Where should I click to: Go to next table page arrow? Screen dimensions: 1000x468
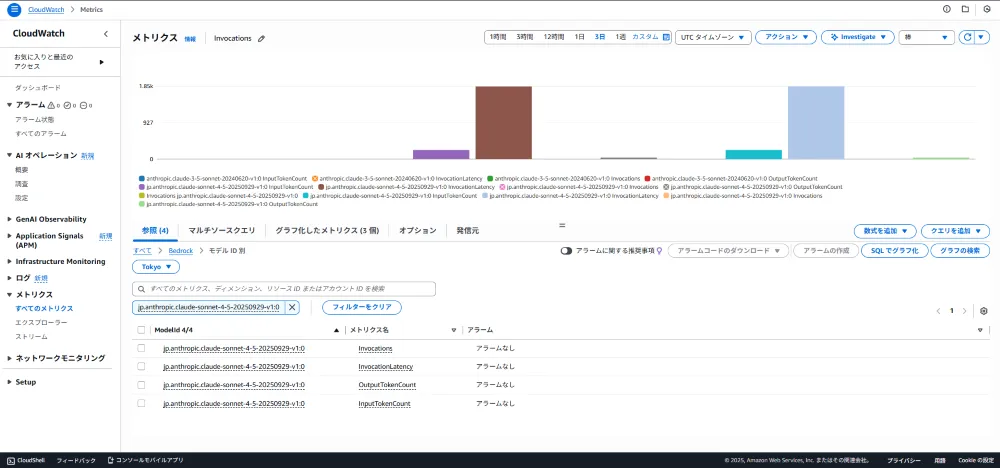(x=964, y=311)
